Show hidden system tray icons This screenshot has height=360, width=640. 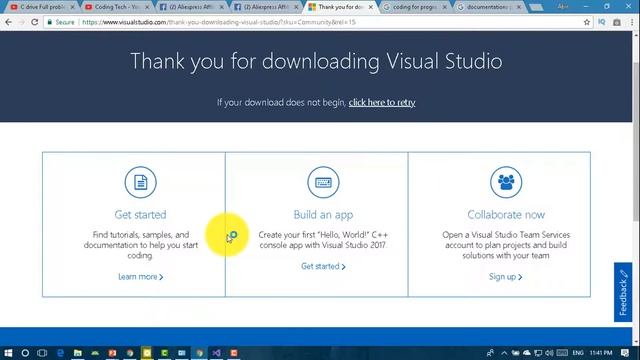point(504,353)
